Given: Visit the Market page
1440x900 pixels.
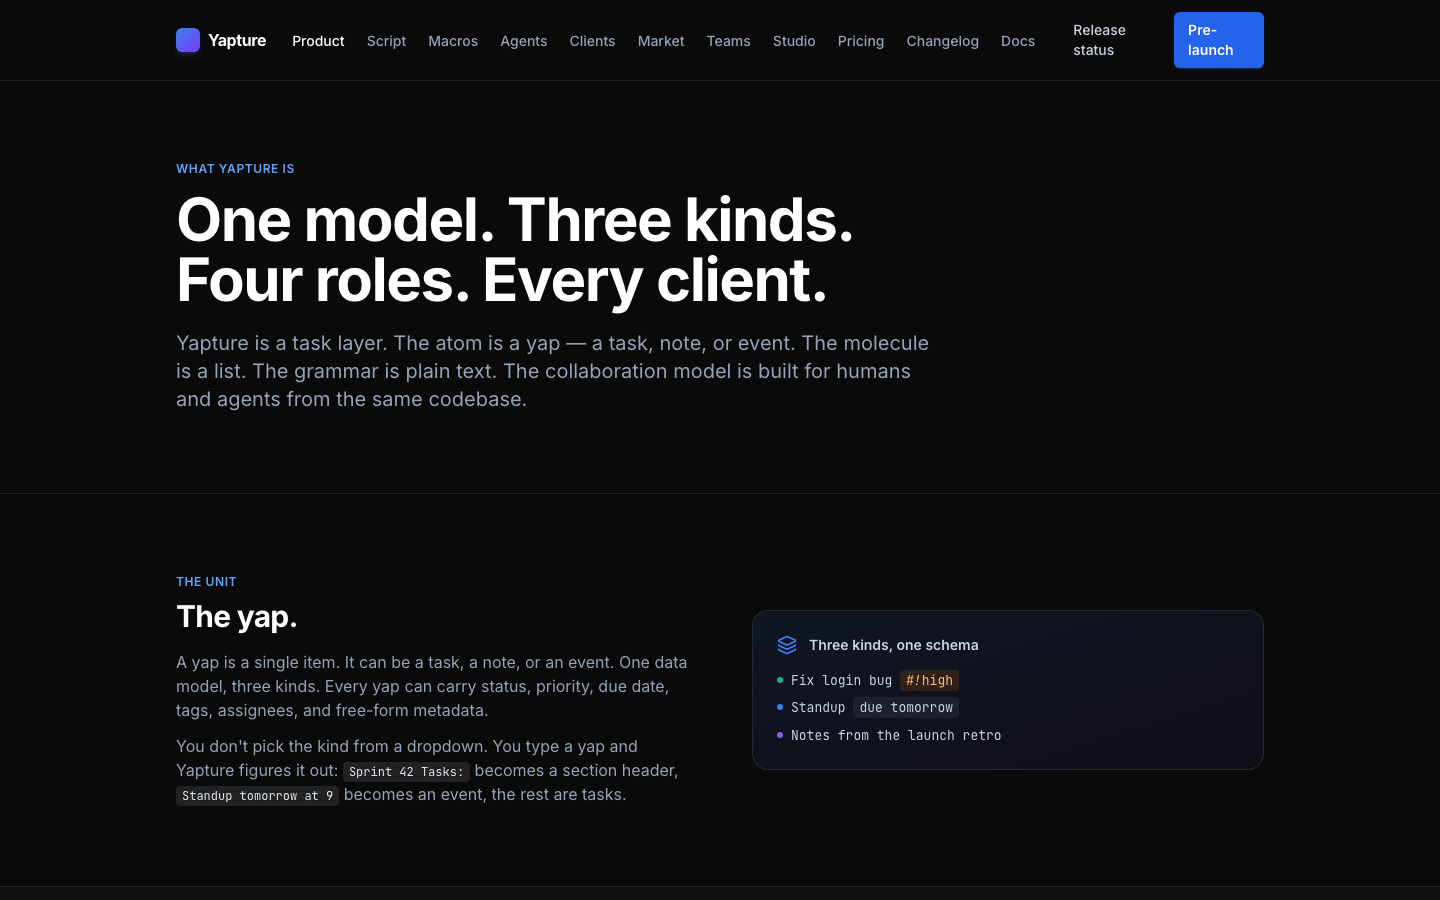Looking at the screenshot, I should [661, 41].
